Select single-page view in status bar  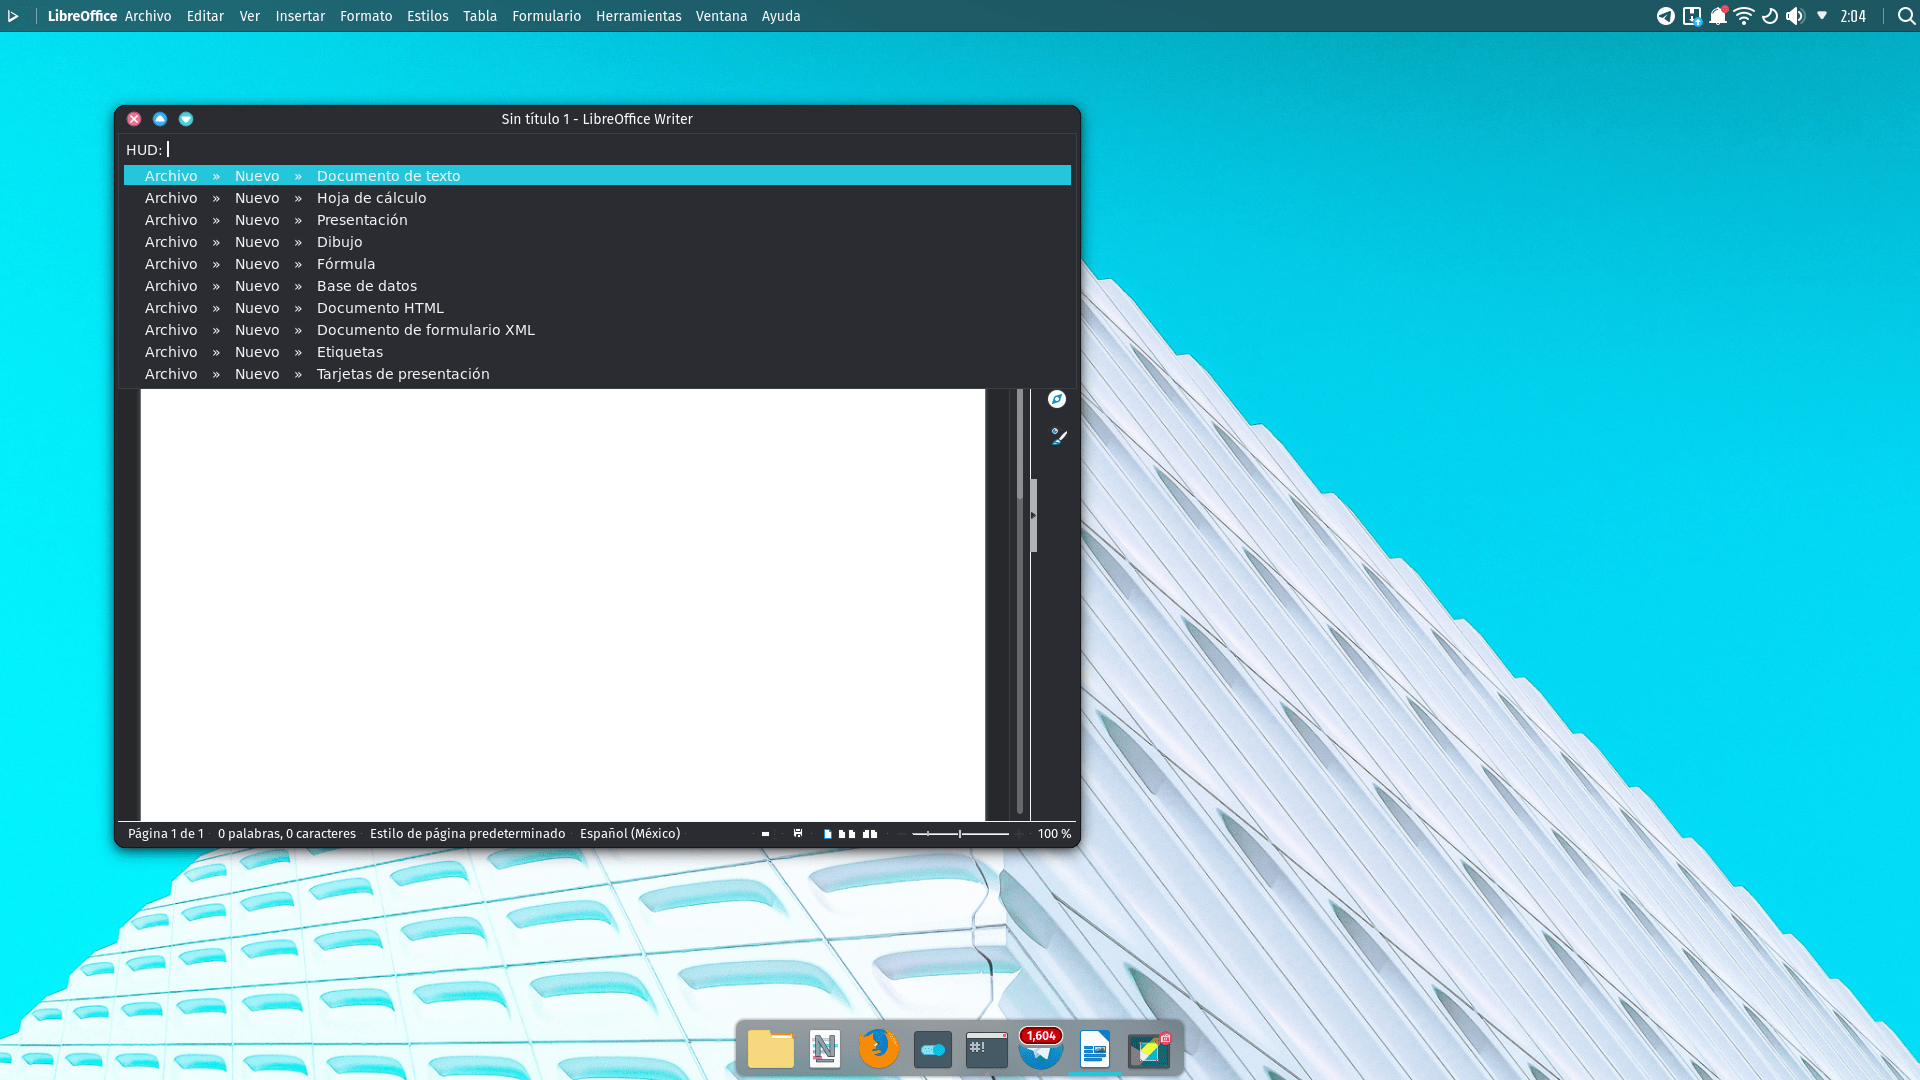[x=827, y=833]
